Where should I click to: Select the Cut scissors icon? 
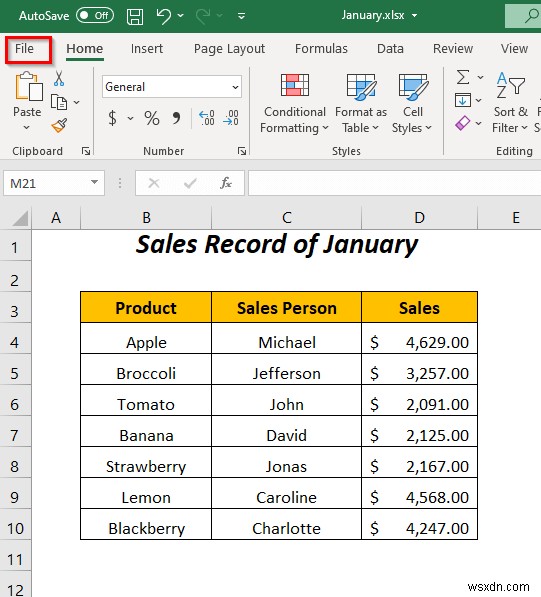[x=59, y=78]
